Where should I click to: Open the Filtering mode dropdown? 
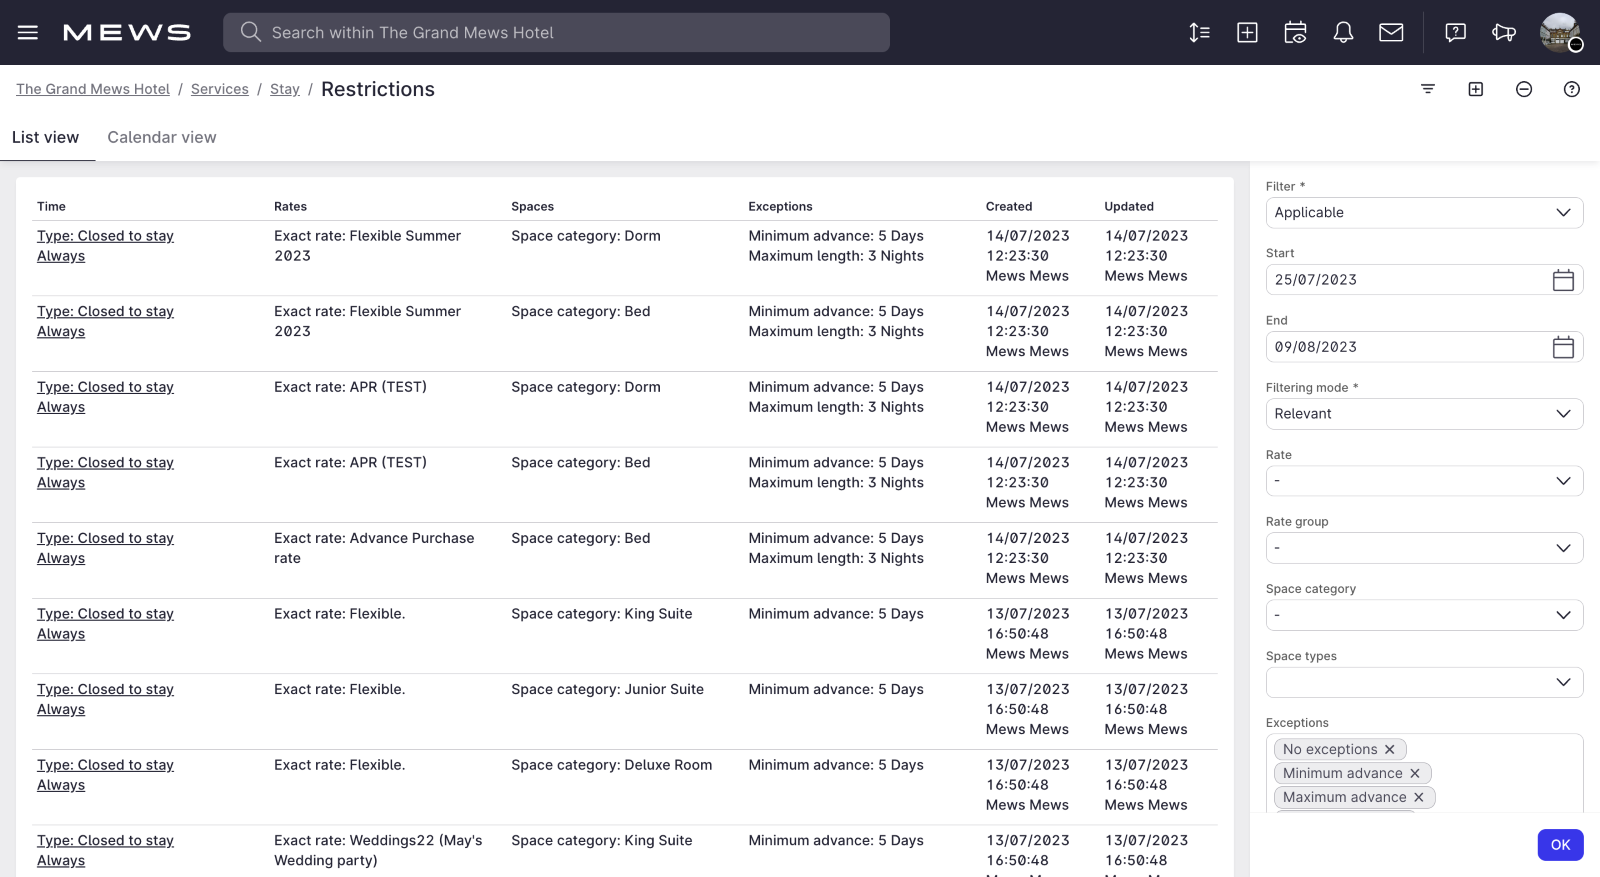click(1424, 414)
